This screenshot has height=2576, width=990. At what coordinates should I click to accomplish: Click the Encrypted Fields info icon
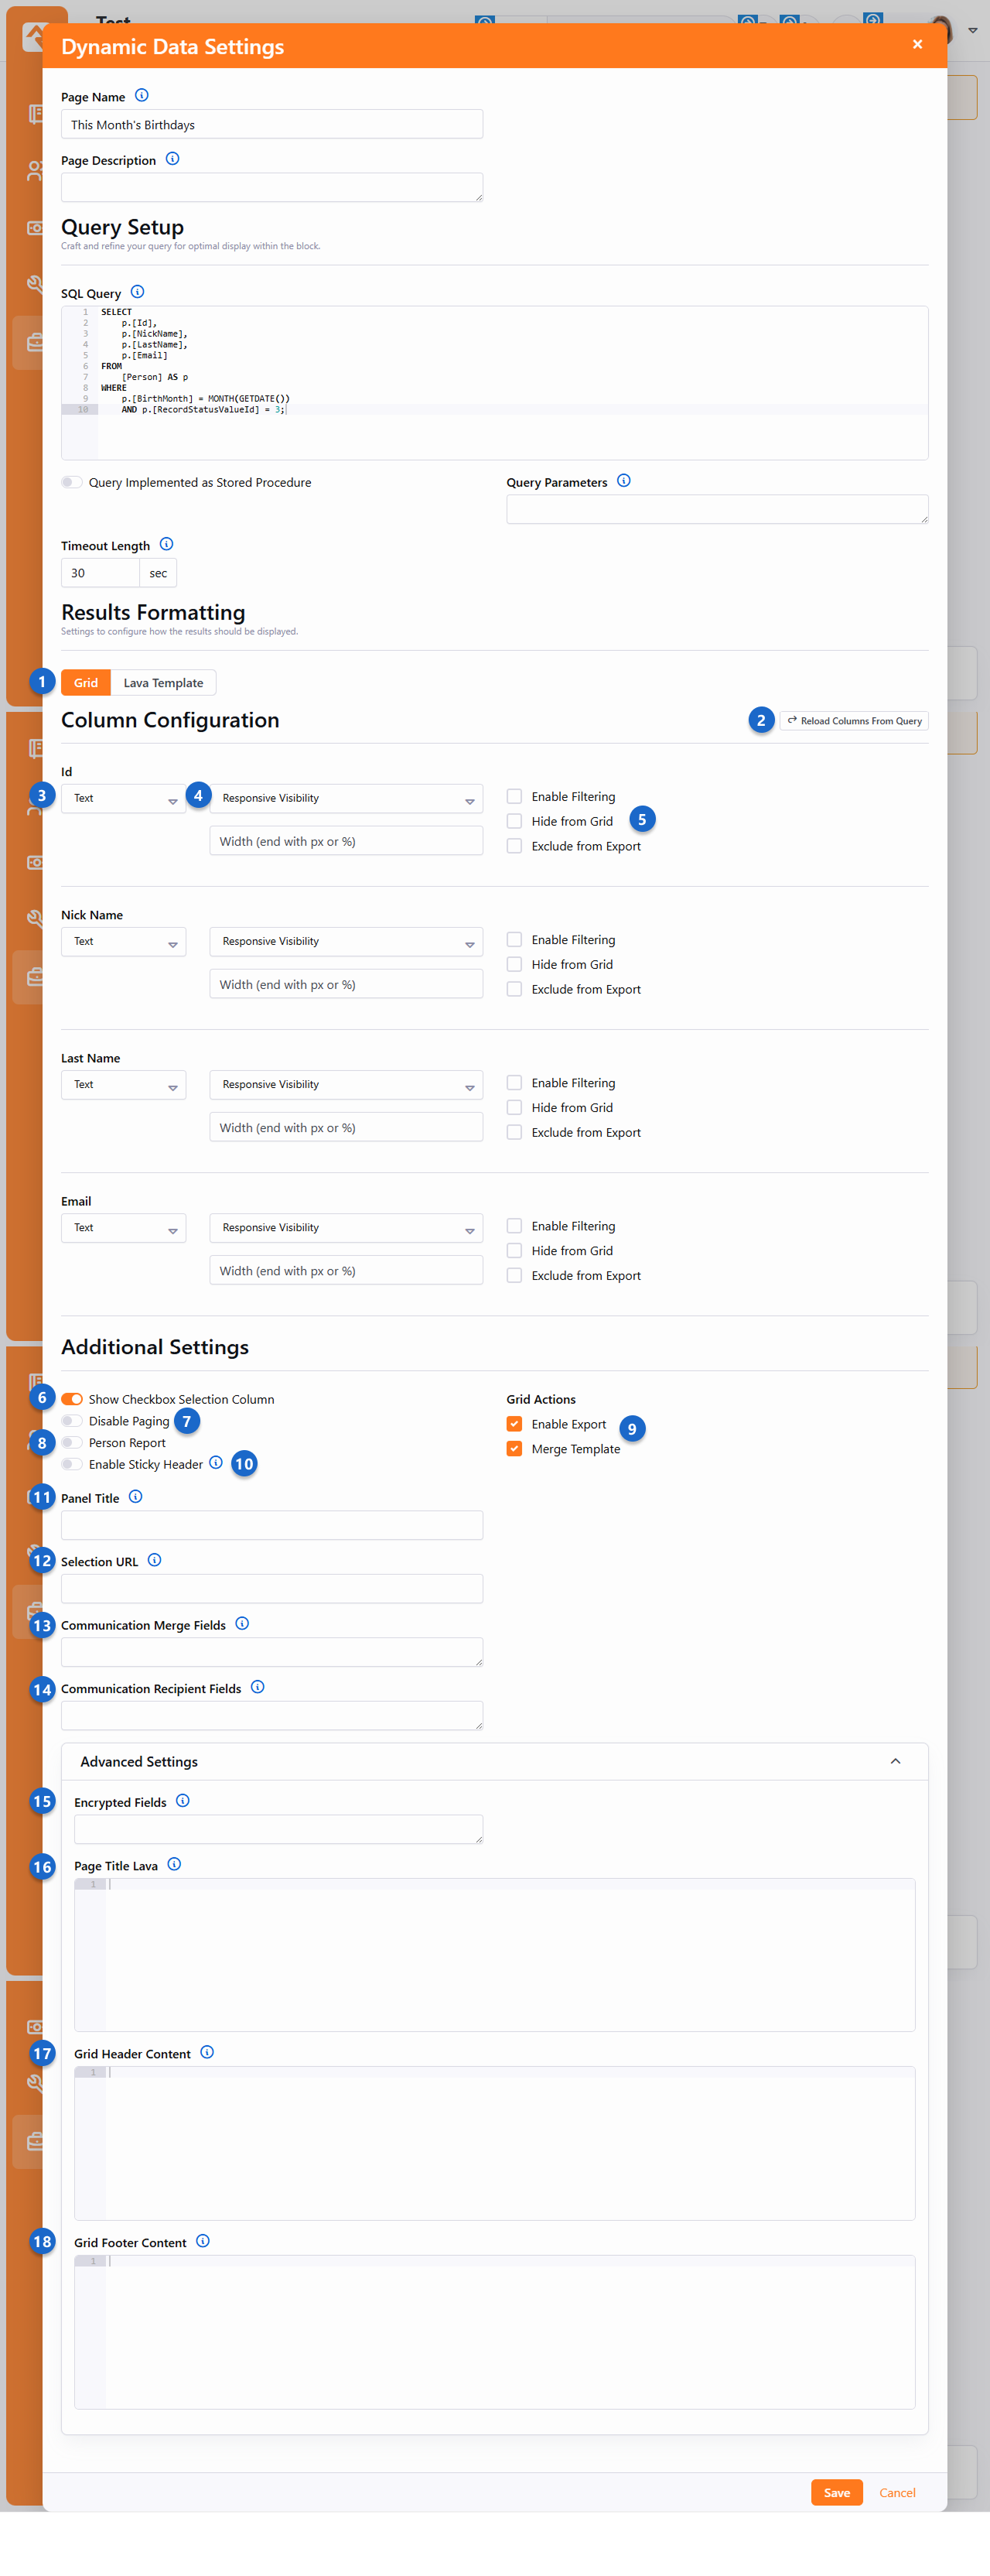point(183,1801)
